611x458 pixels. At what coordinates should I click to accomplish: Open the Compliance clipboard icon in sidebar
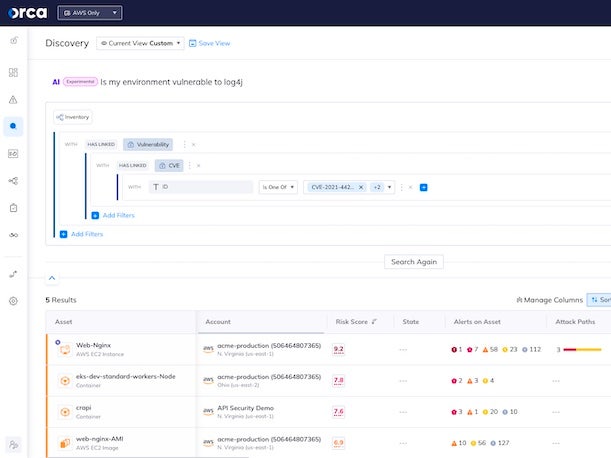[x=13, y=208]
